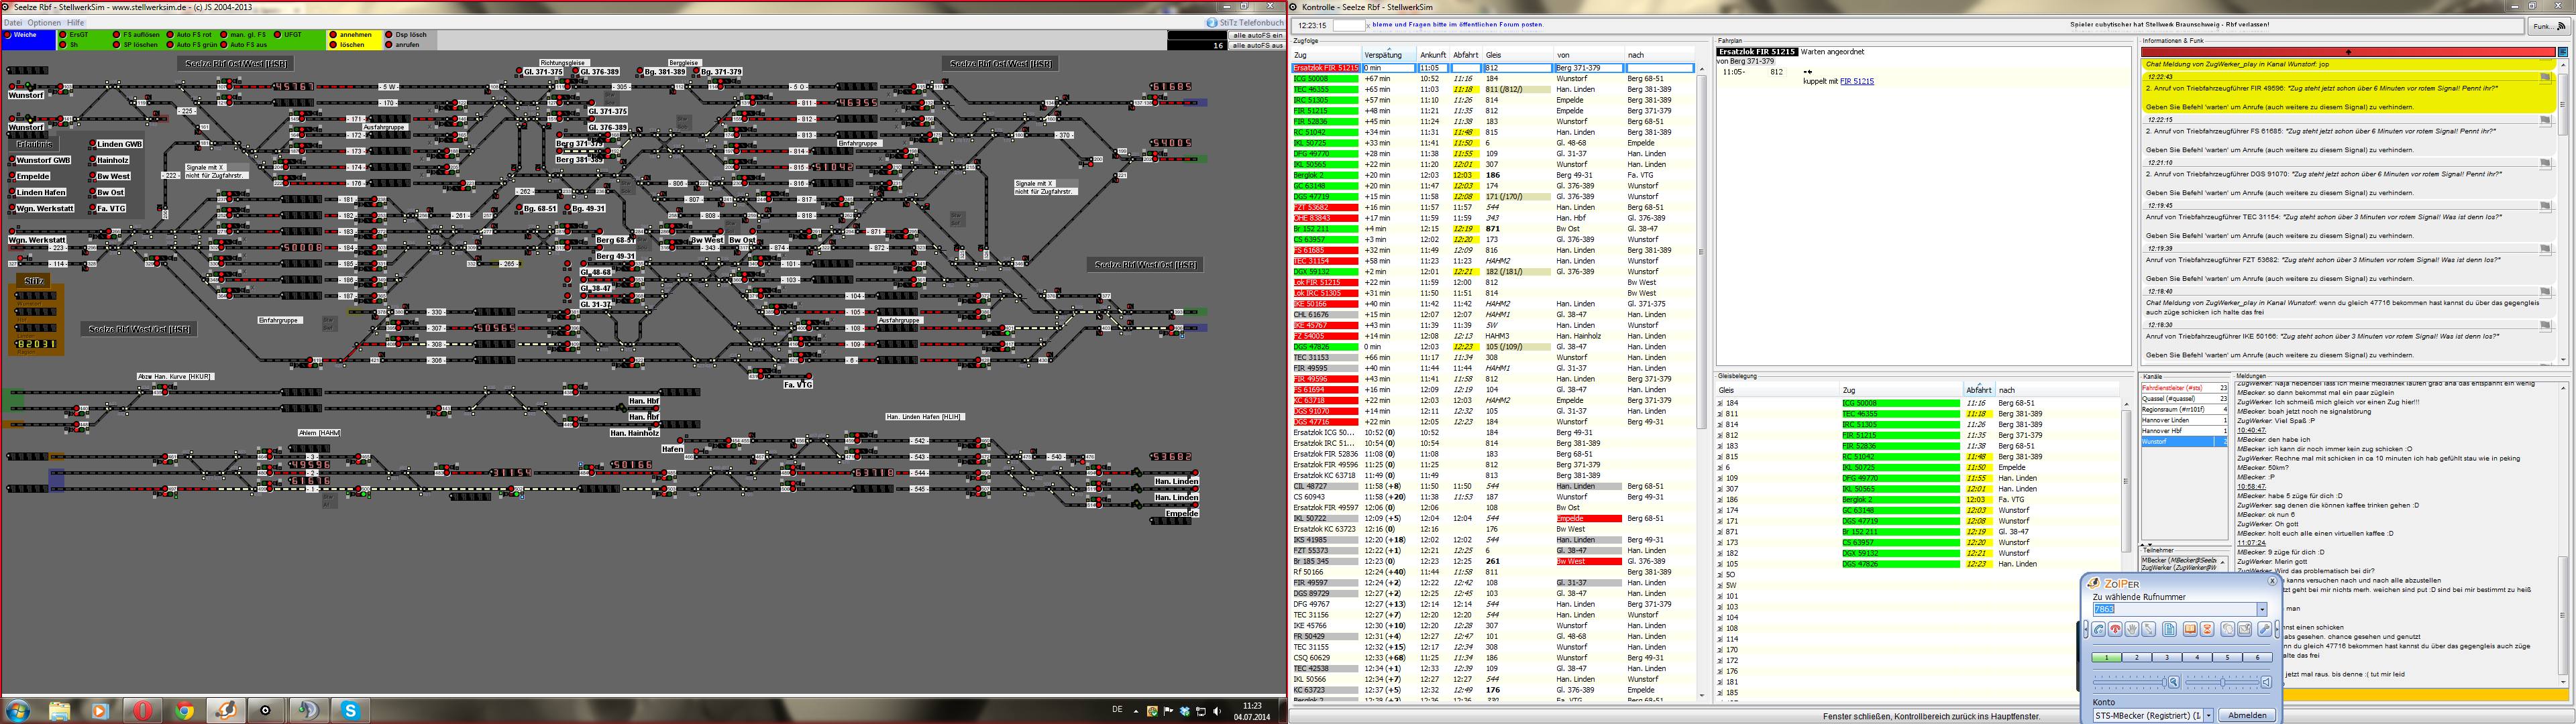Open Zoiper settings wrench icon

tap(2265, 629)
